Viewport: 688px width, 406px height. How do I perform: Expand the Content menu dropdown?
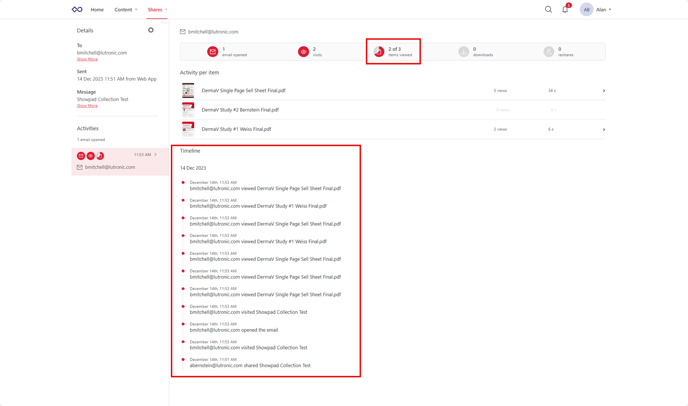point(125,10)
